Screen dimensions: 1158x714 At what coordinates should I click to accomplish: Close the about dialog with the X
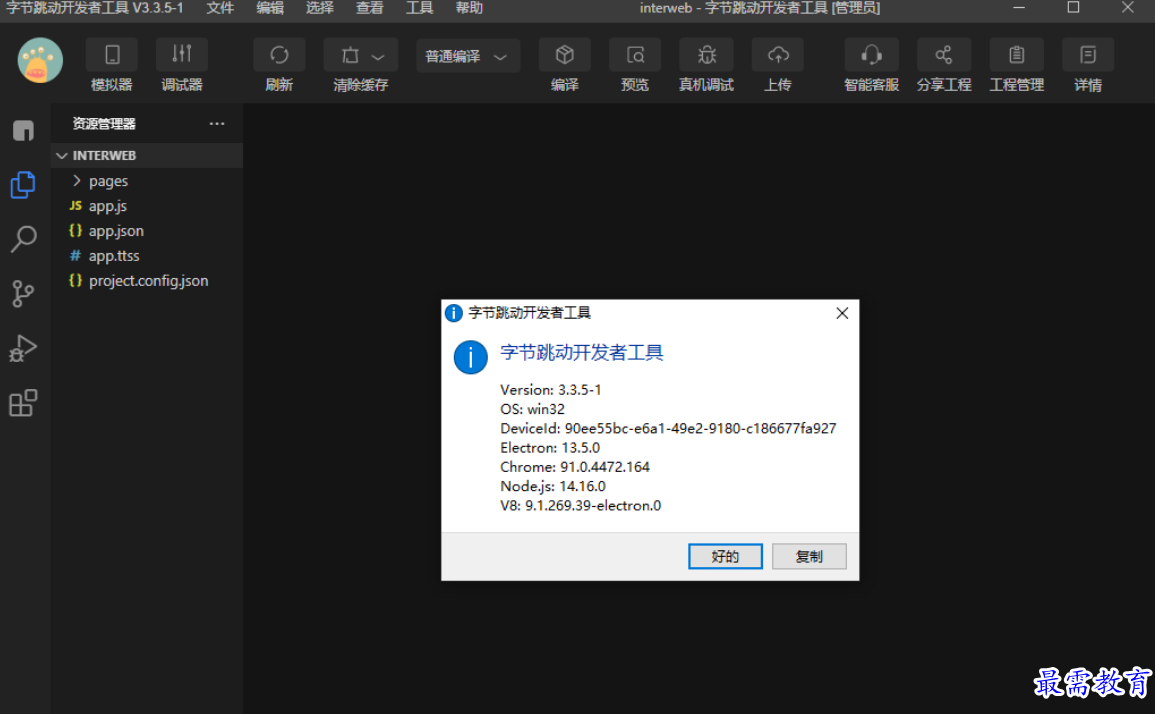point(842,313)
